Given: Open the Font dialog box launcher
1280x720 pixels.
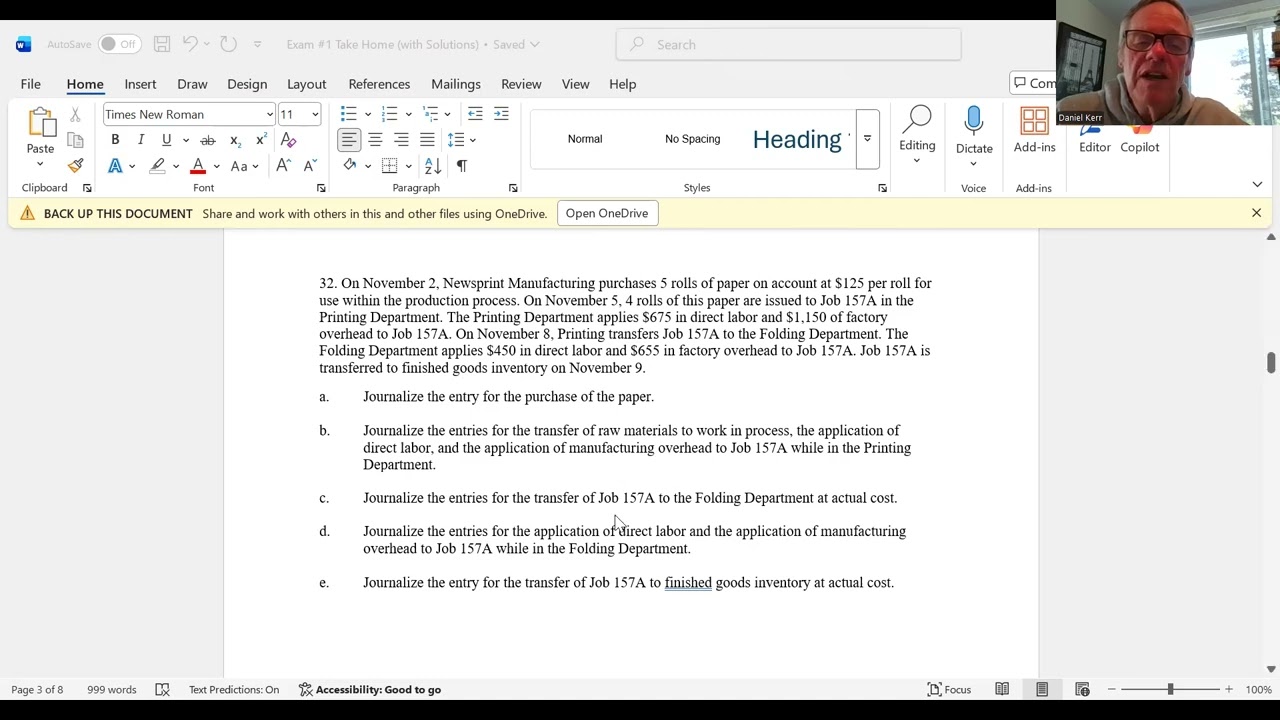Looking at the screenshot, I should (321, 188).
